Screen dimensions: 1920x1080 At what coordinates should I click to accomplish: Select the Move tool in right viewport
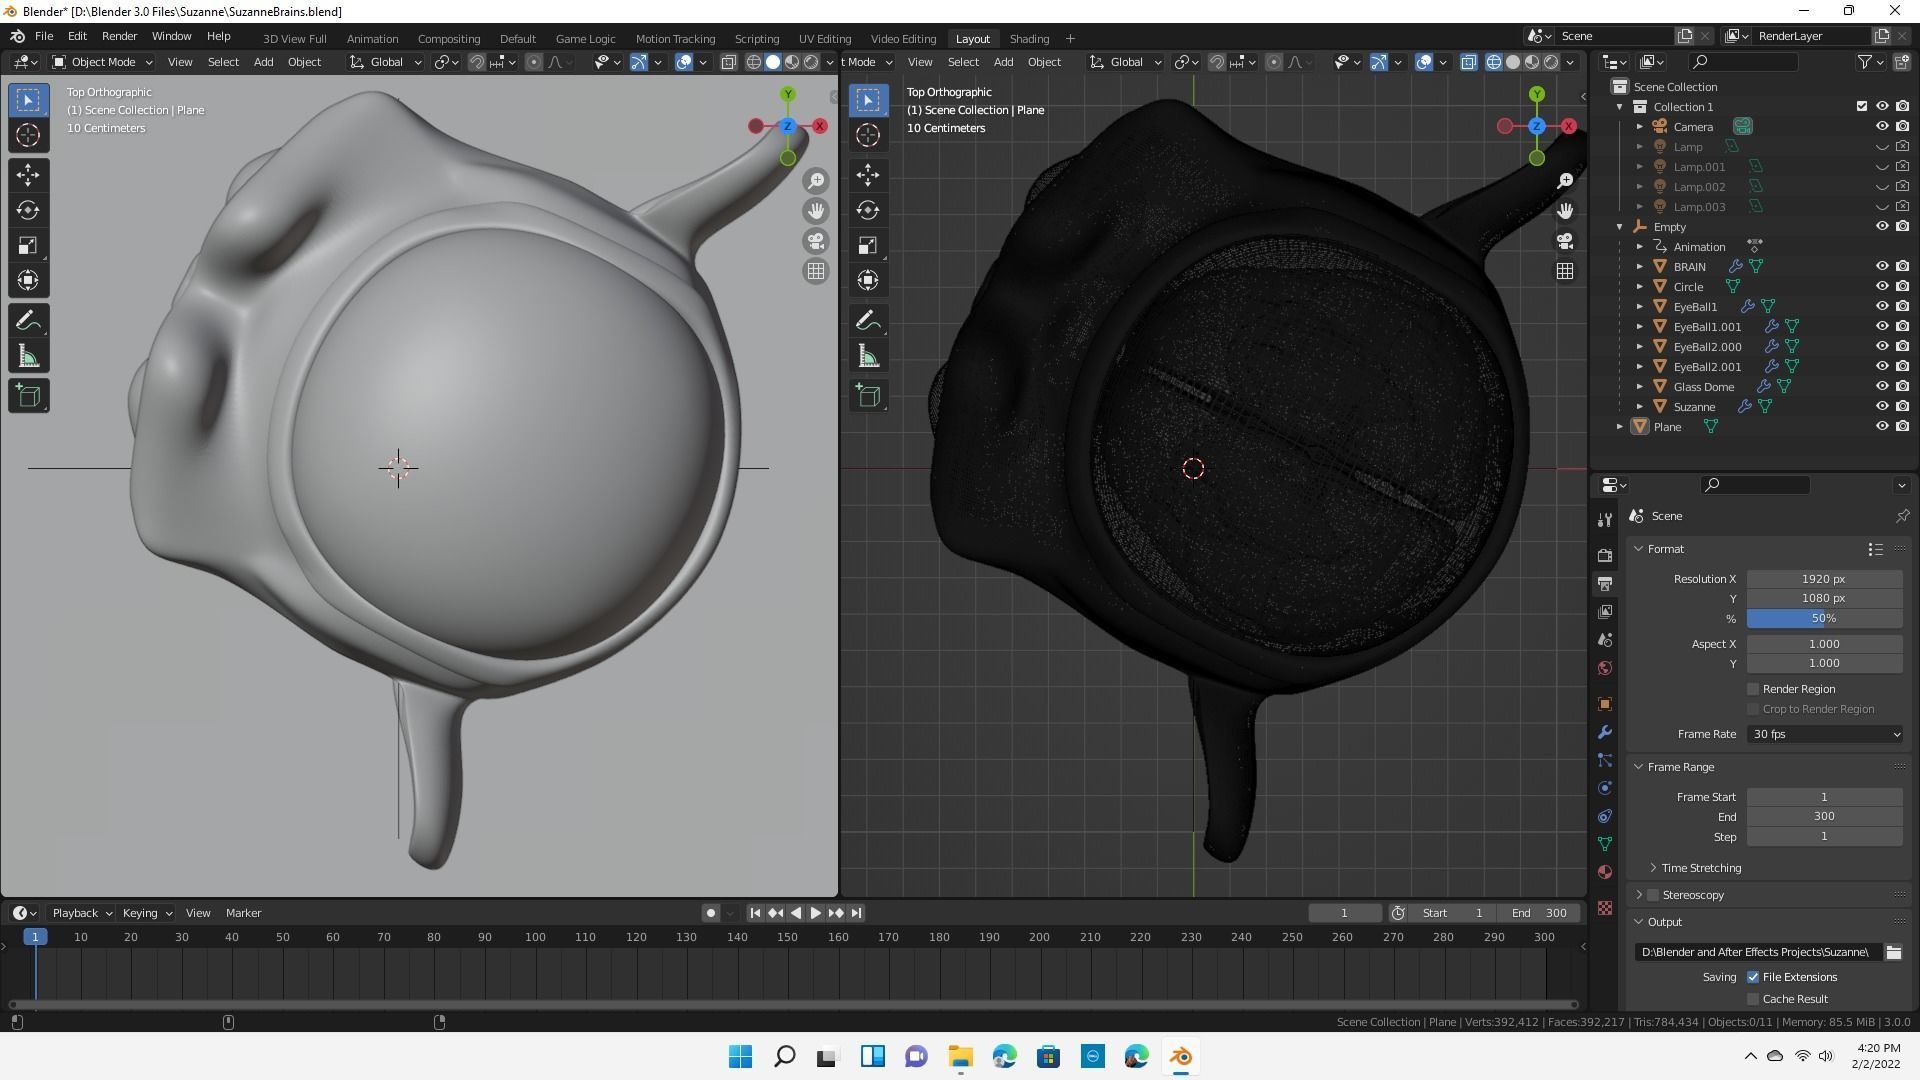(x=868, y=175)
